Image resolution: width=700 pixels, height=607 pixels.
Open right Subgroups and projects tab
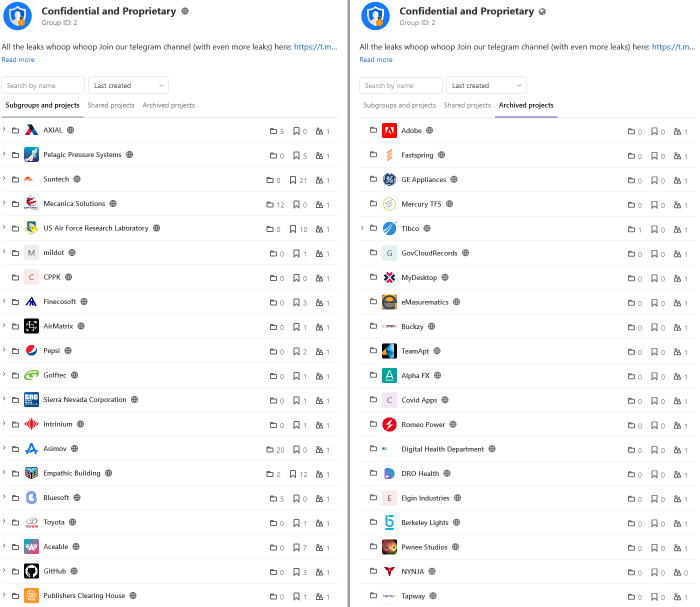tap(399, 105)
